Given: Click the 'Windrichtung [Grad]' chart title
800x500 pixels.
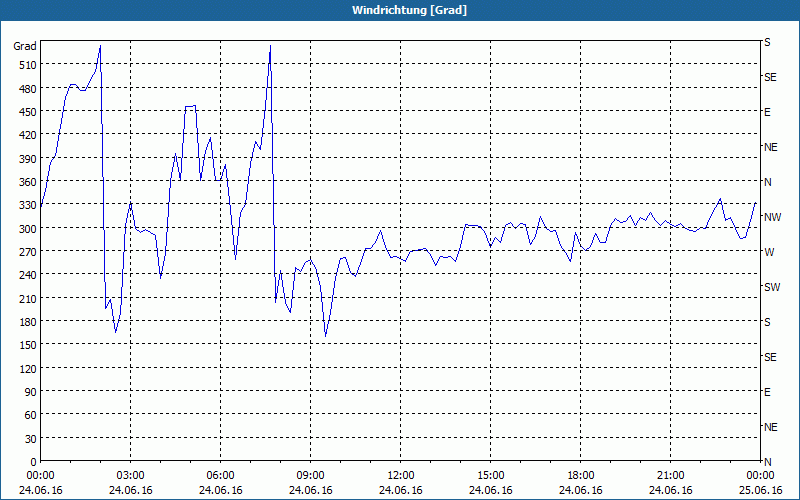Looking at the screenshot, I should tap(409, 10).
